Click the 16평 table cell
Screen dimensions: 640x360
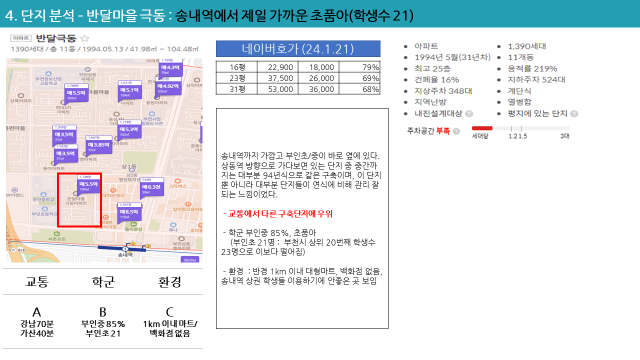pos(237,67)
